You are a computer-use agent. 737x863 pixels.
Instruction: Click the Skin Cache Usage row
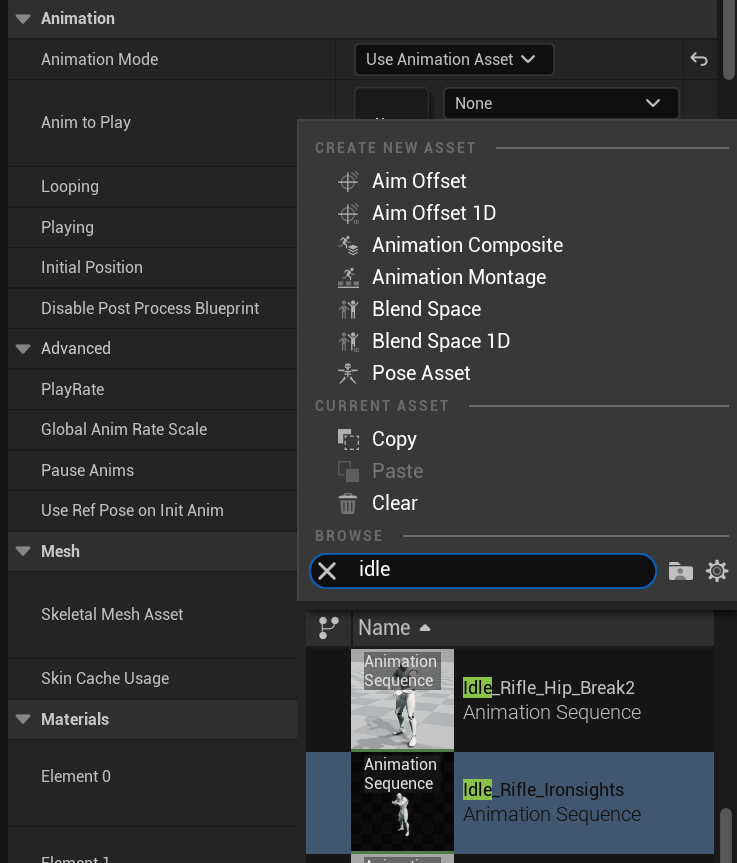(152, 678)
